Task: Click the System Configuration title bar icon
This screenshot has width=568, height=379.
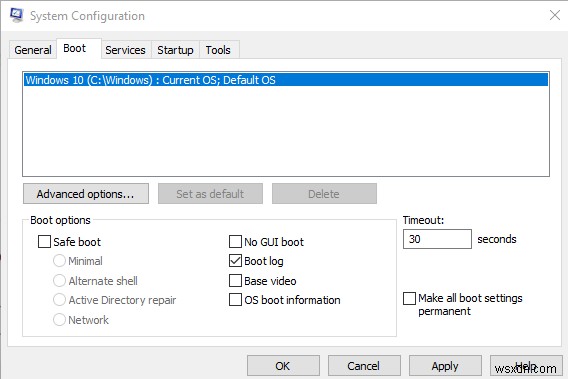Action: tap(16, 15)
